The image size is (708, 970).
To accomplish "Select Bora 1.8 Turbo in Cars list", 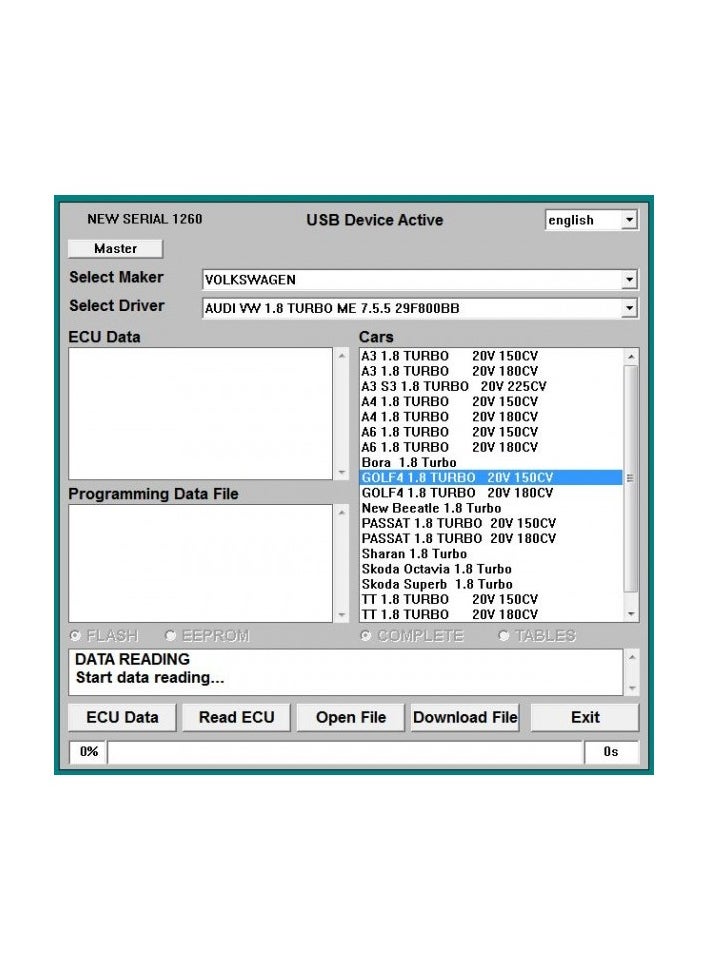I will tap(491, 463).
